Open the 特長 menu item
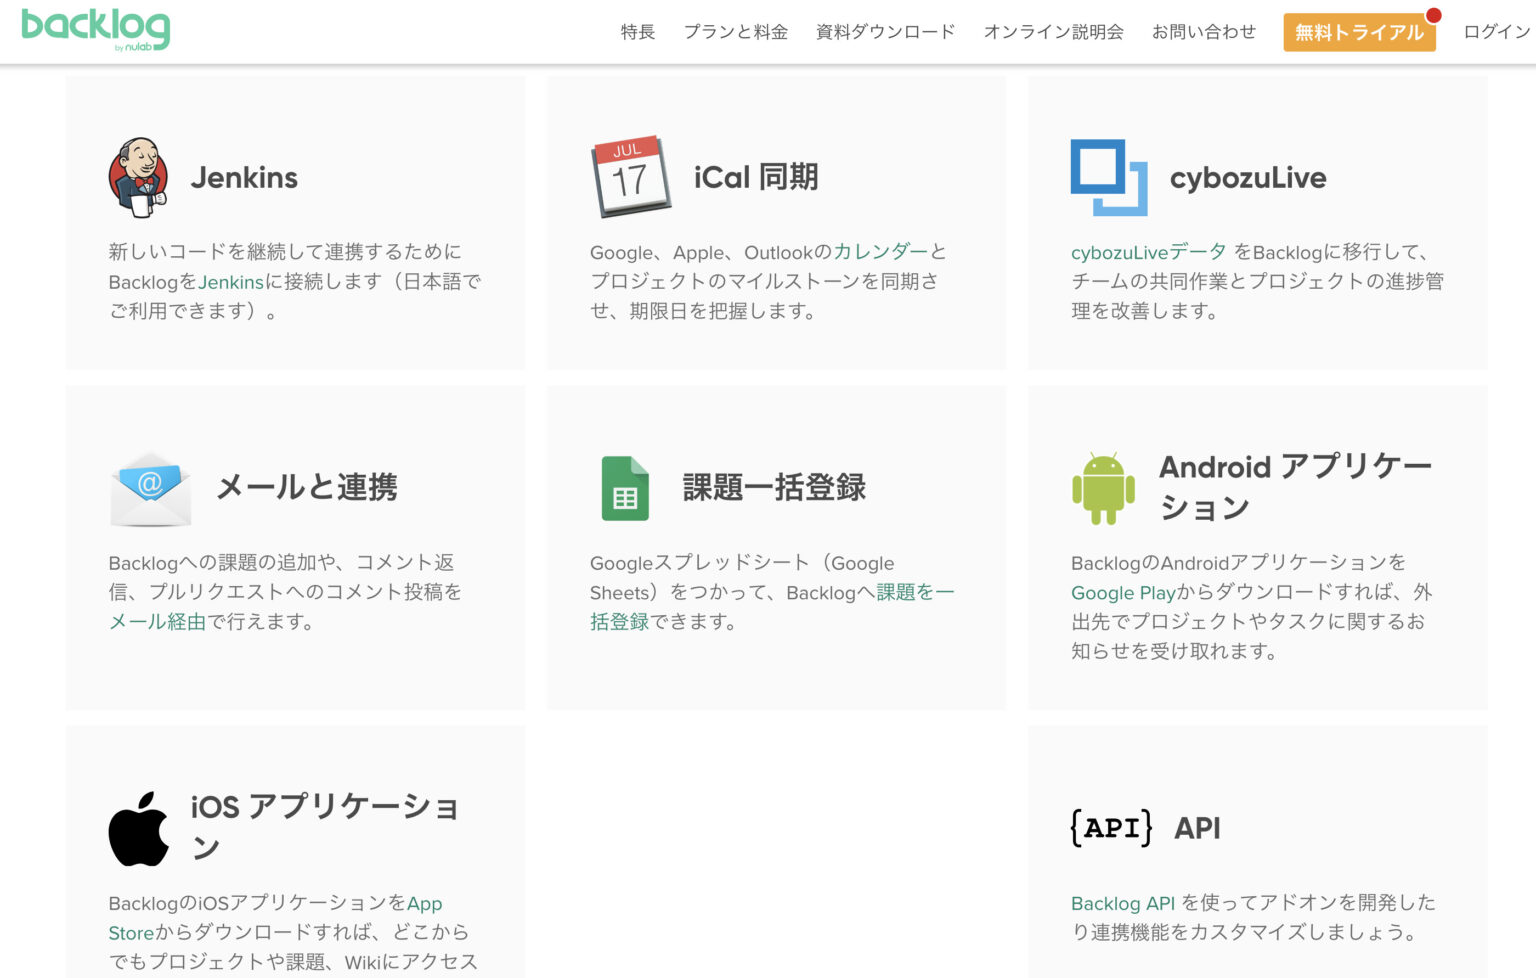Viewport: 1536px width, 978px height. click(x=638, y=32)
